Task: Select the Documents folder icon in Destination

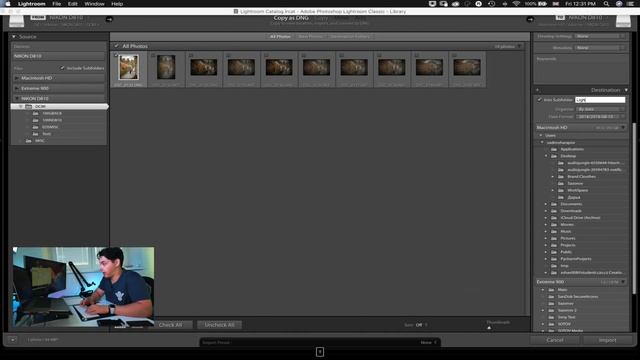Action: tap(554, 204)
